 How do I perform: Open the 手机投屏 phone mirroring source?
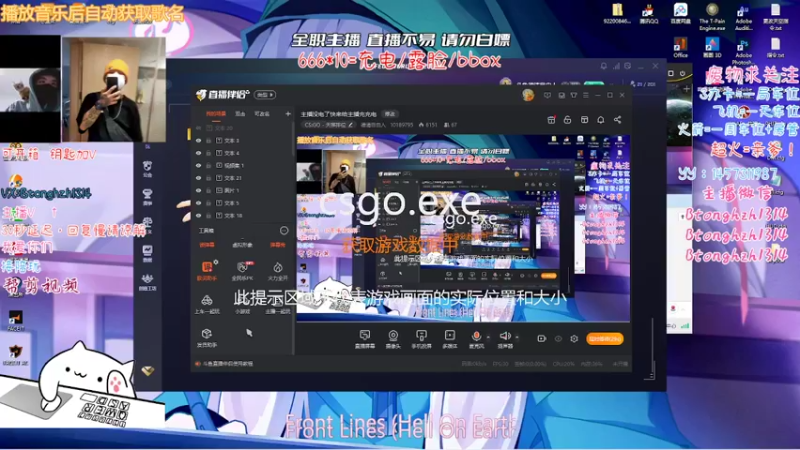tap(421, 338)
